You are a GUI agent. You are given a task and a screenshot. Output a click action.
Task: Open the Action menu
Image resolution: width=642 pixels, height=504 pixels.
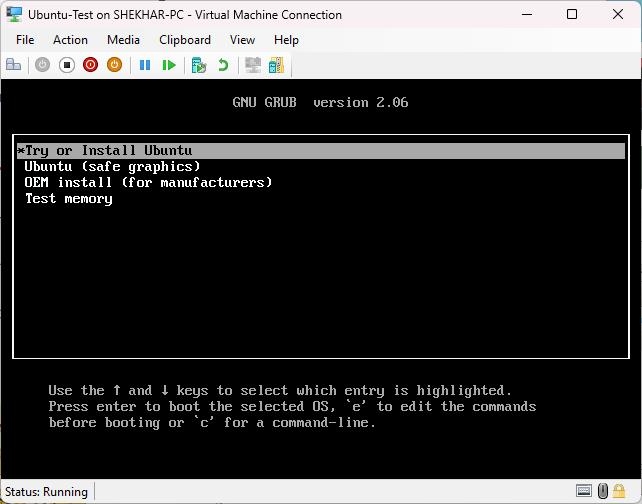70,40
